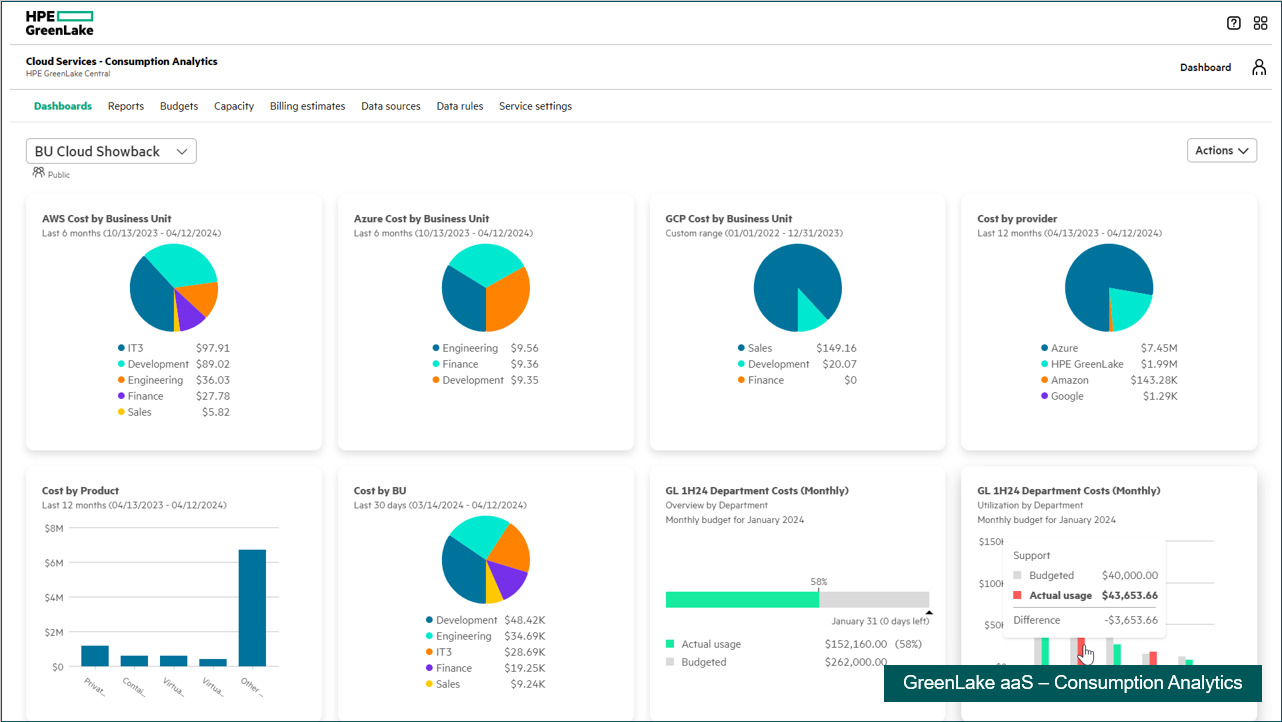
Task: Open the Service settings tab
Action: 536,106
